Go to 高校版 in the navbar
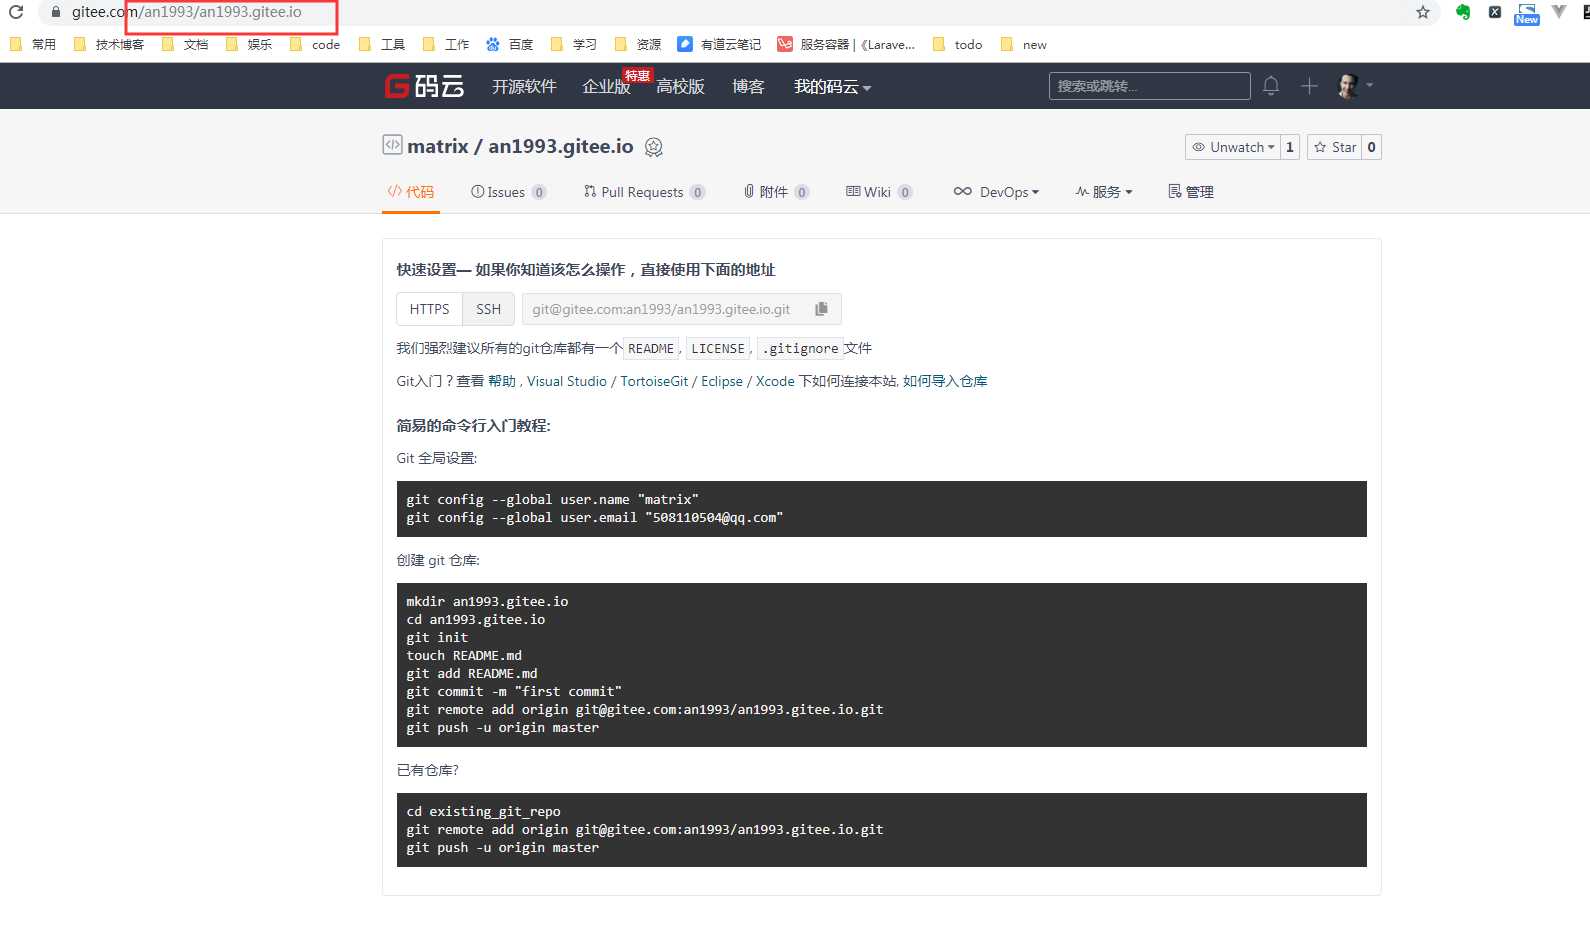The height and width of the screenshot is (942, 1590). click(680, 87)
